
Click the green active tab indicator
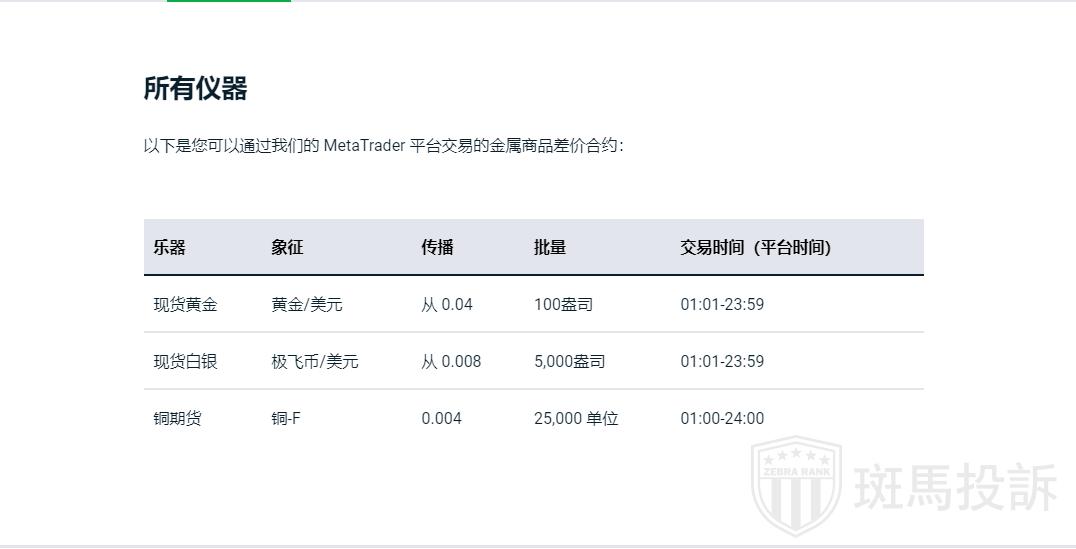[x=229, y=1]
